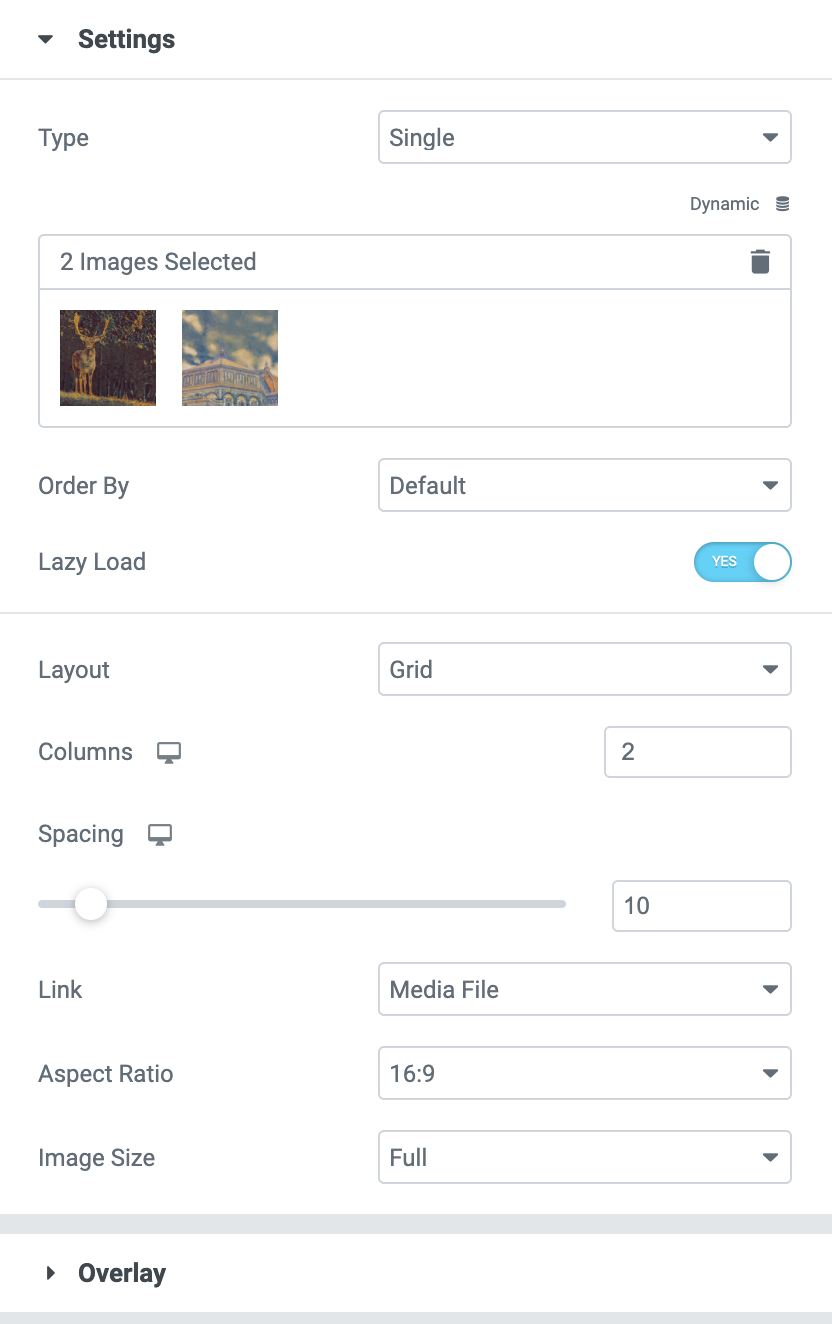
Task: Click the Columns number input field
Action: tap(697, 752)
